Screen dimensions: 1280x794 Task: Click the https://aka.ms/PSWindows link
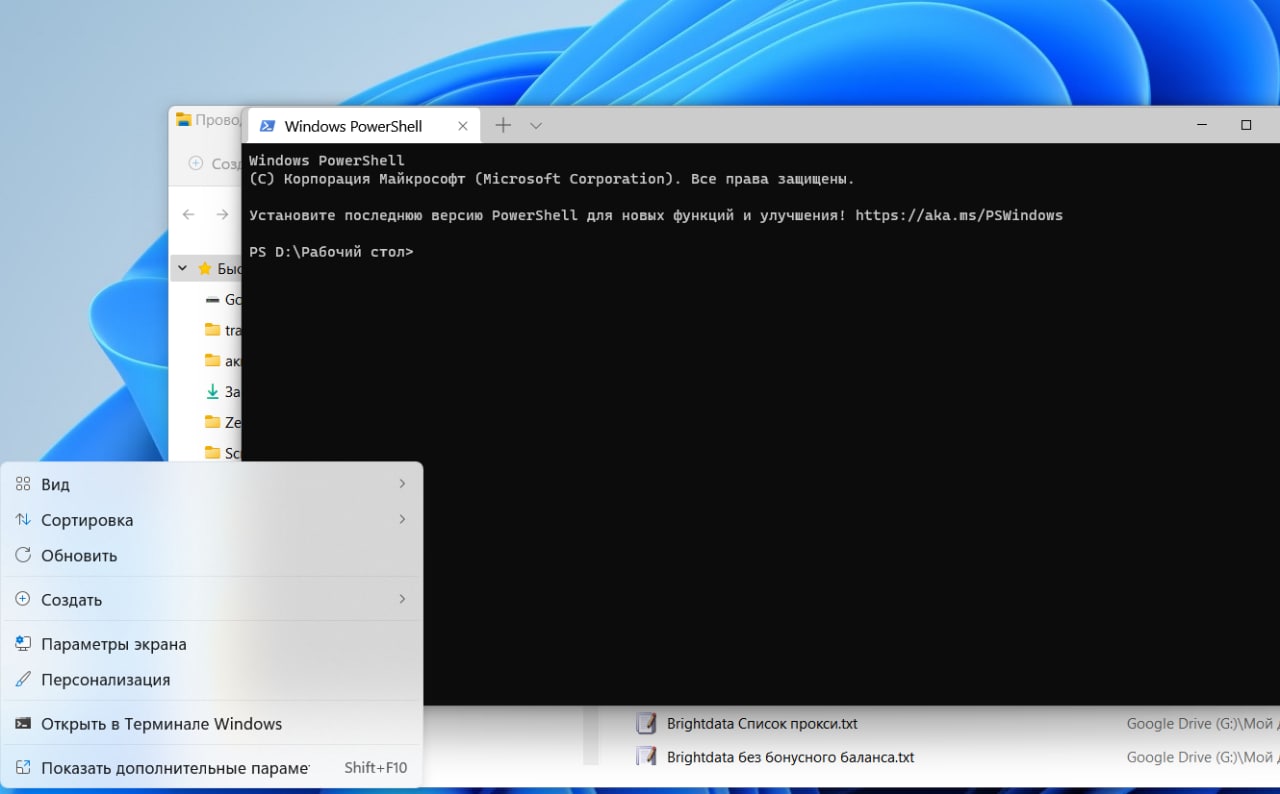959,215
